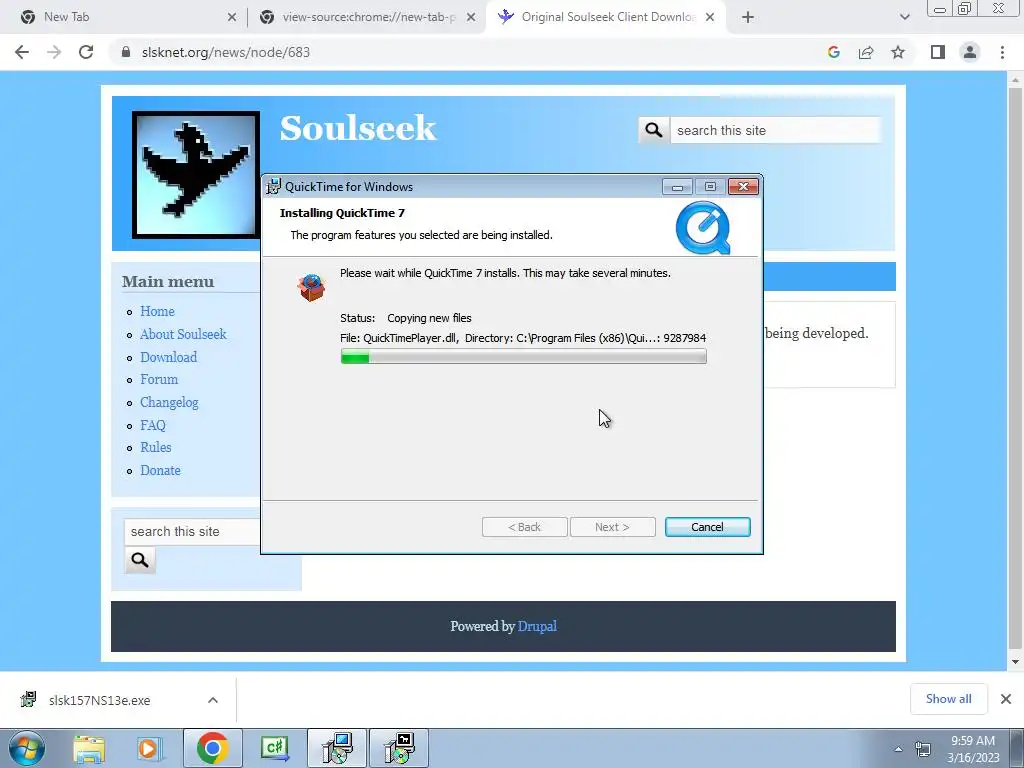Launch Windows Media Player from the taskbar
Viewport: 1024px width, 768px height.
point(149,748)
